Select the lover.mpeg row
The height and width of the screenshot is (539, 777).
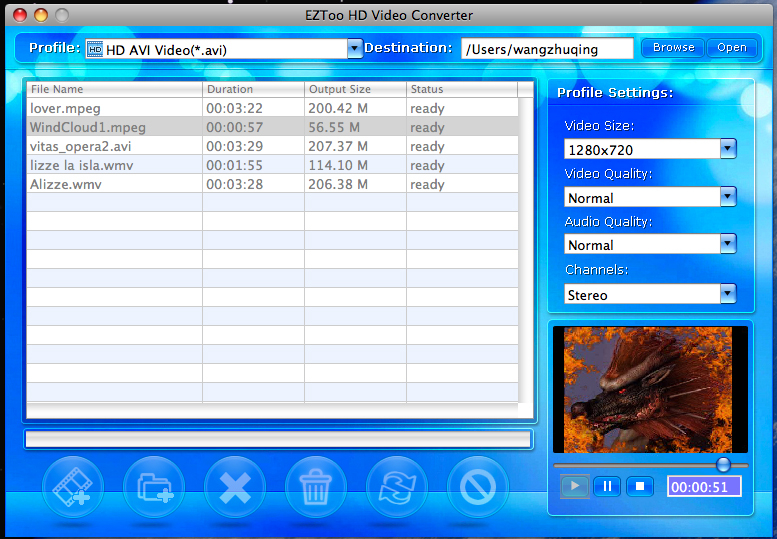pyautogui.click(x=273, y=108)
